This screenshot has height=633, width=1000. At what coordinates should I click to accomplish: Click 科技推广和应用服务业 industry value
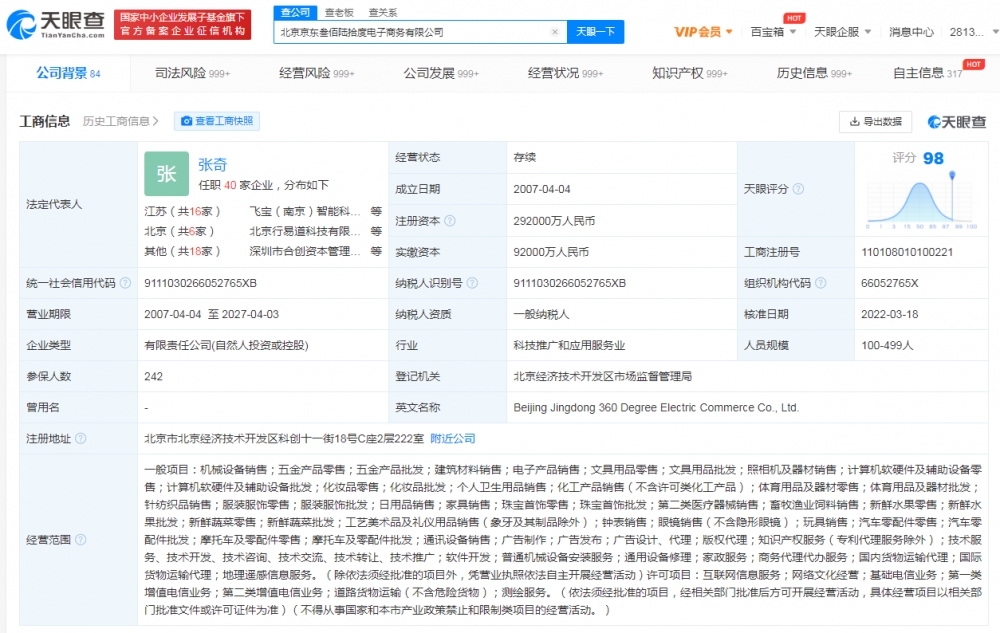click(x=569, y=346)
